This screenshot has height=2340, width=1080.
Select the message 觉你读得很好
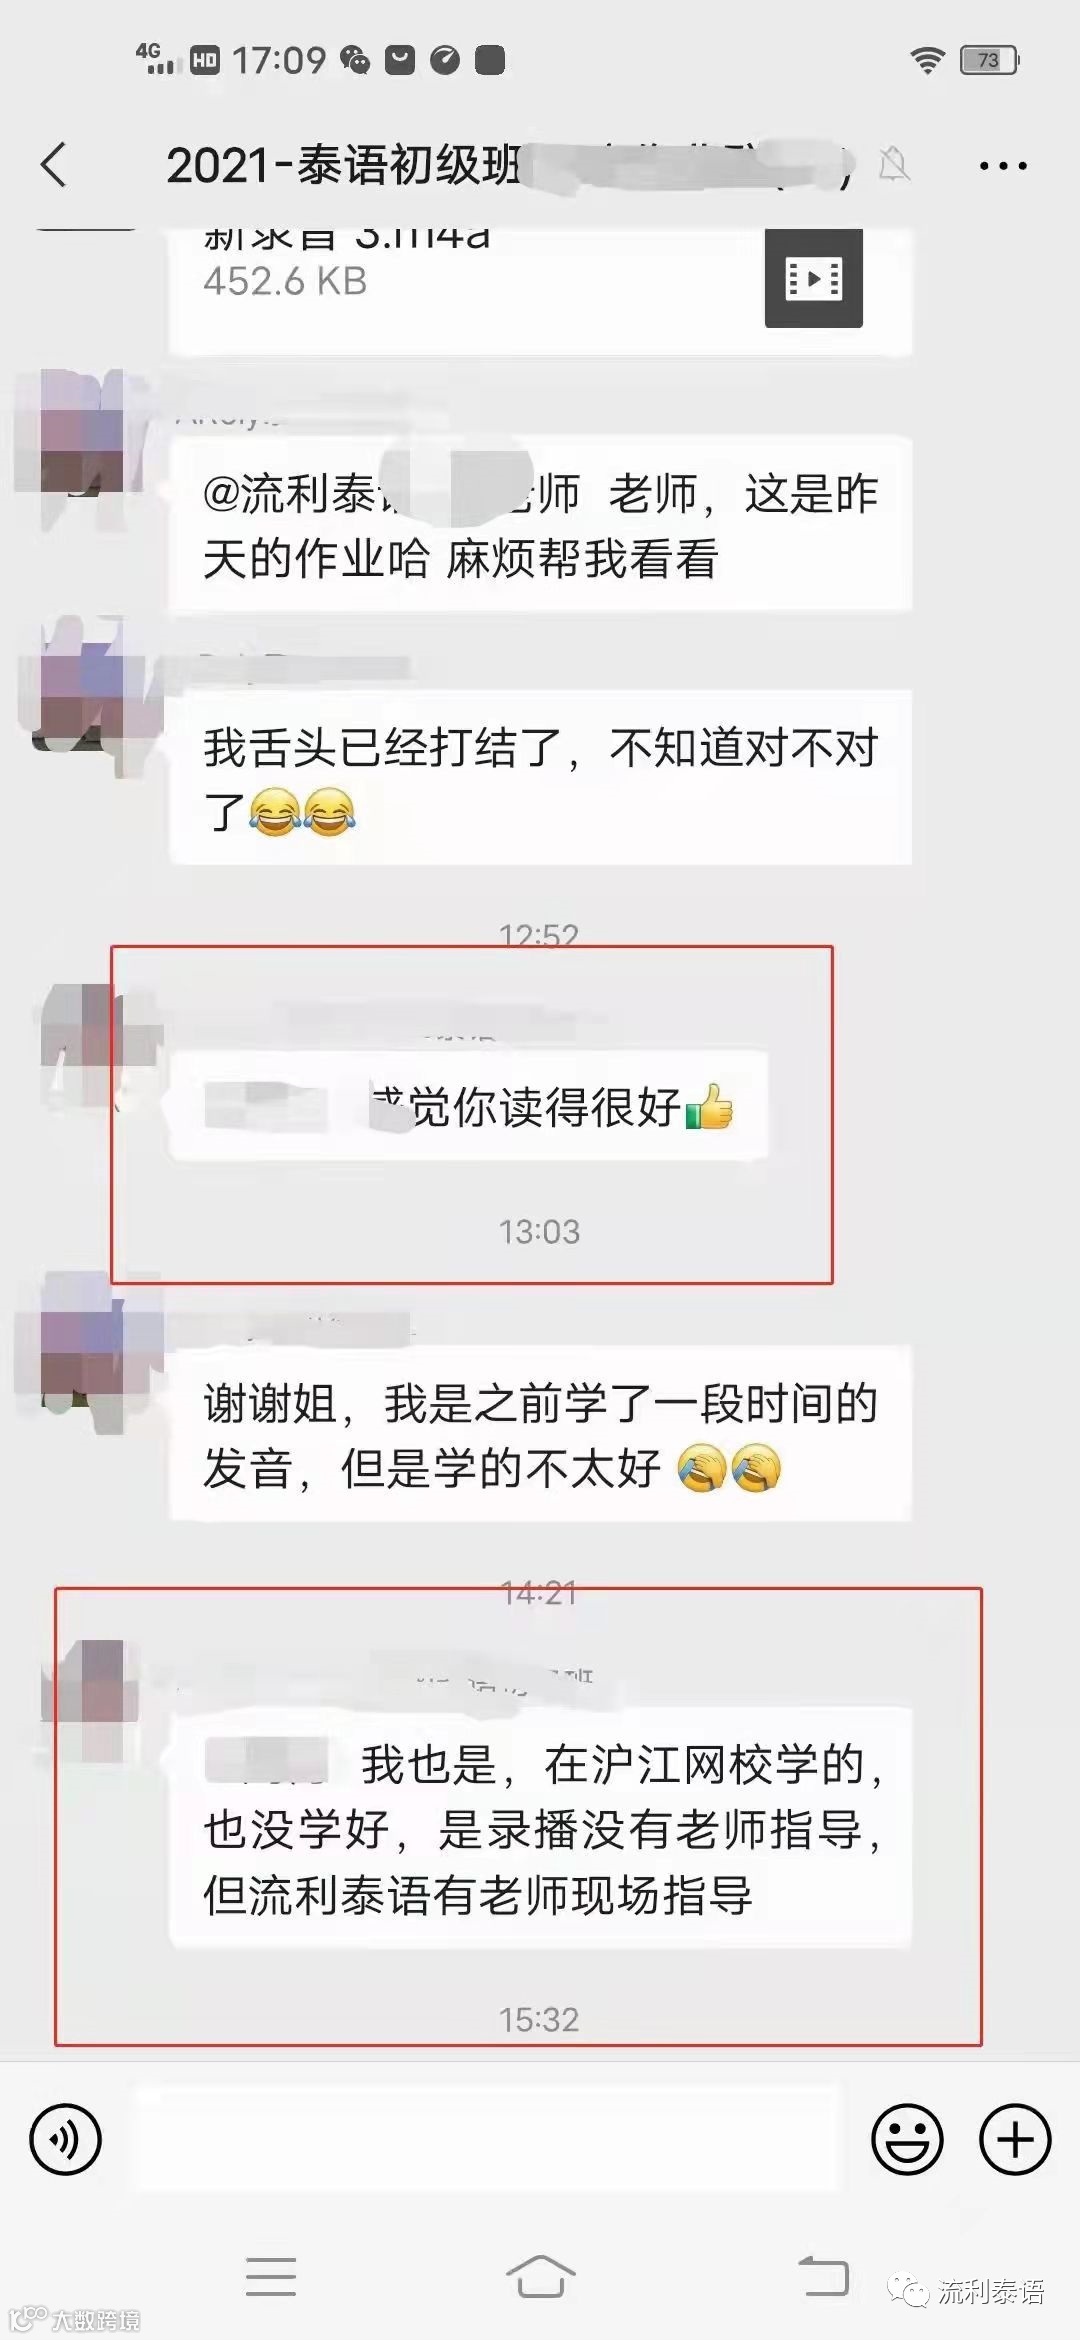click(x=468, y=1106)
